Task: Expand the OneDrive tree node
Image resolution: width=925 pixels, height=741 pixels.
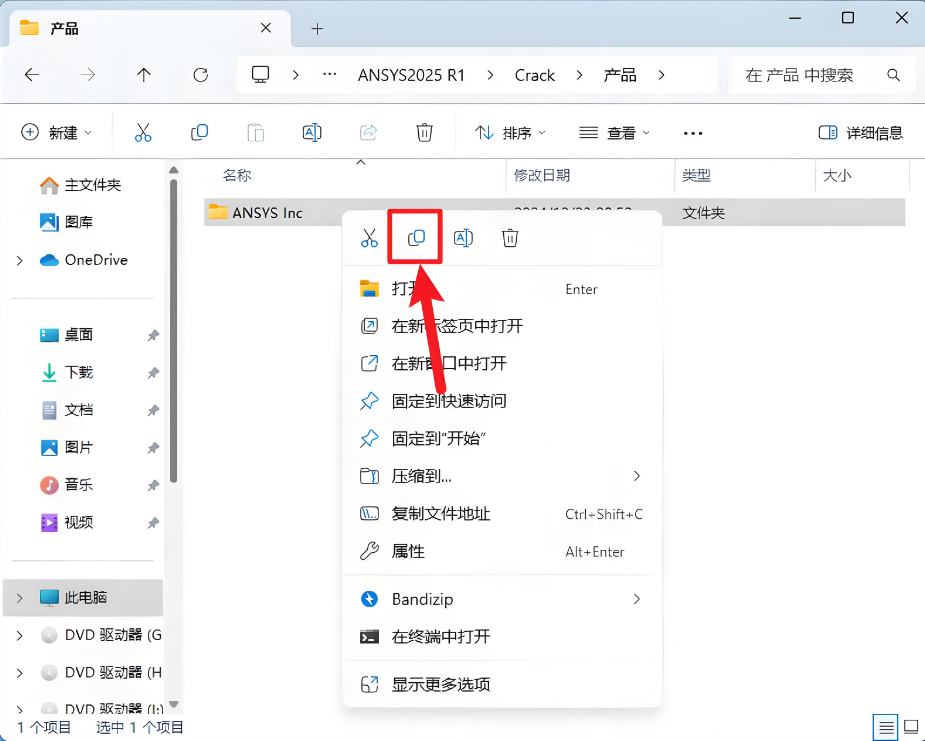Action: tap(19, 260)
